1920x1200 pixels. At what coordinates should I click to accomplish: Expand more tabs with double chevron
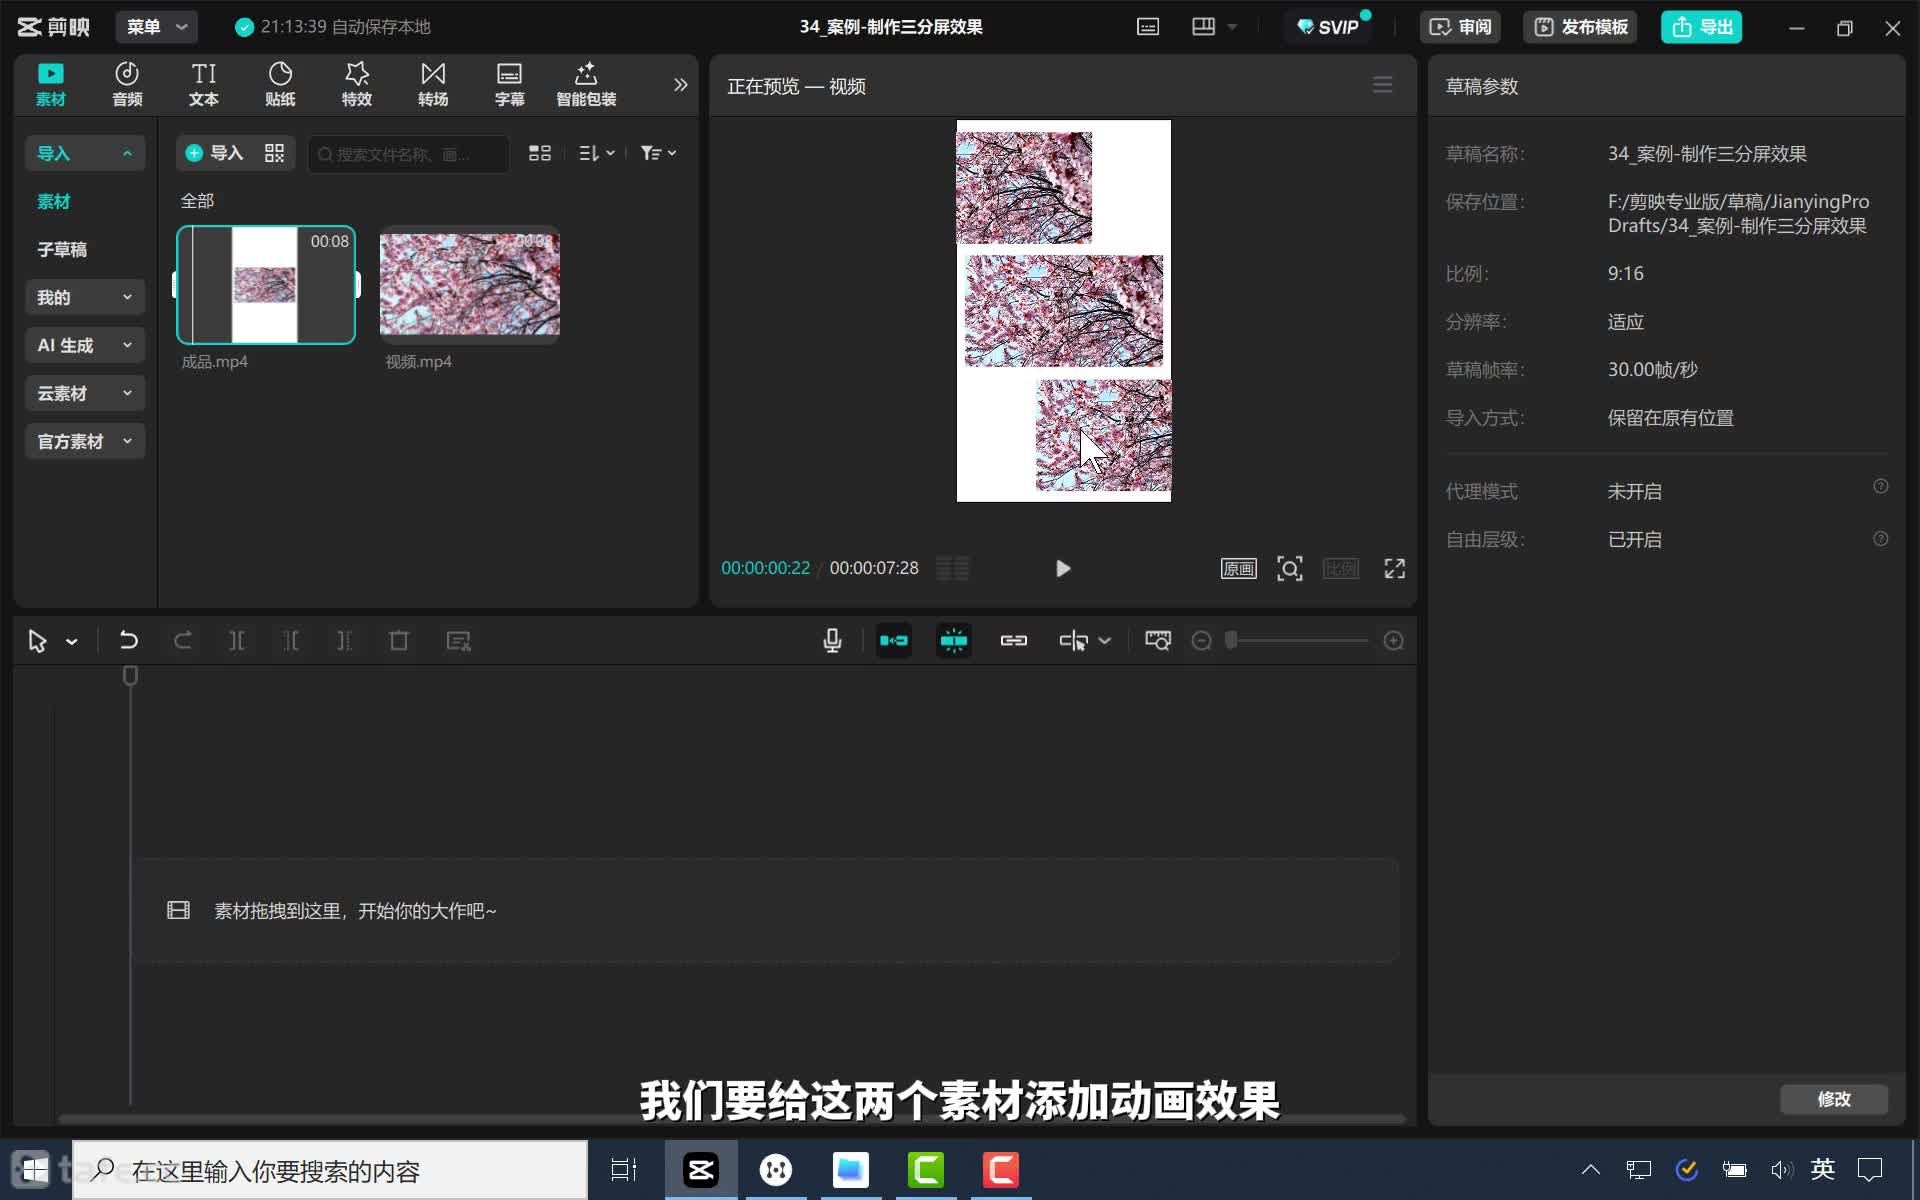click(681, 85)
